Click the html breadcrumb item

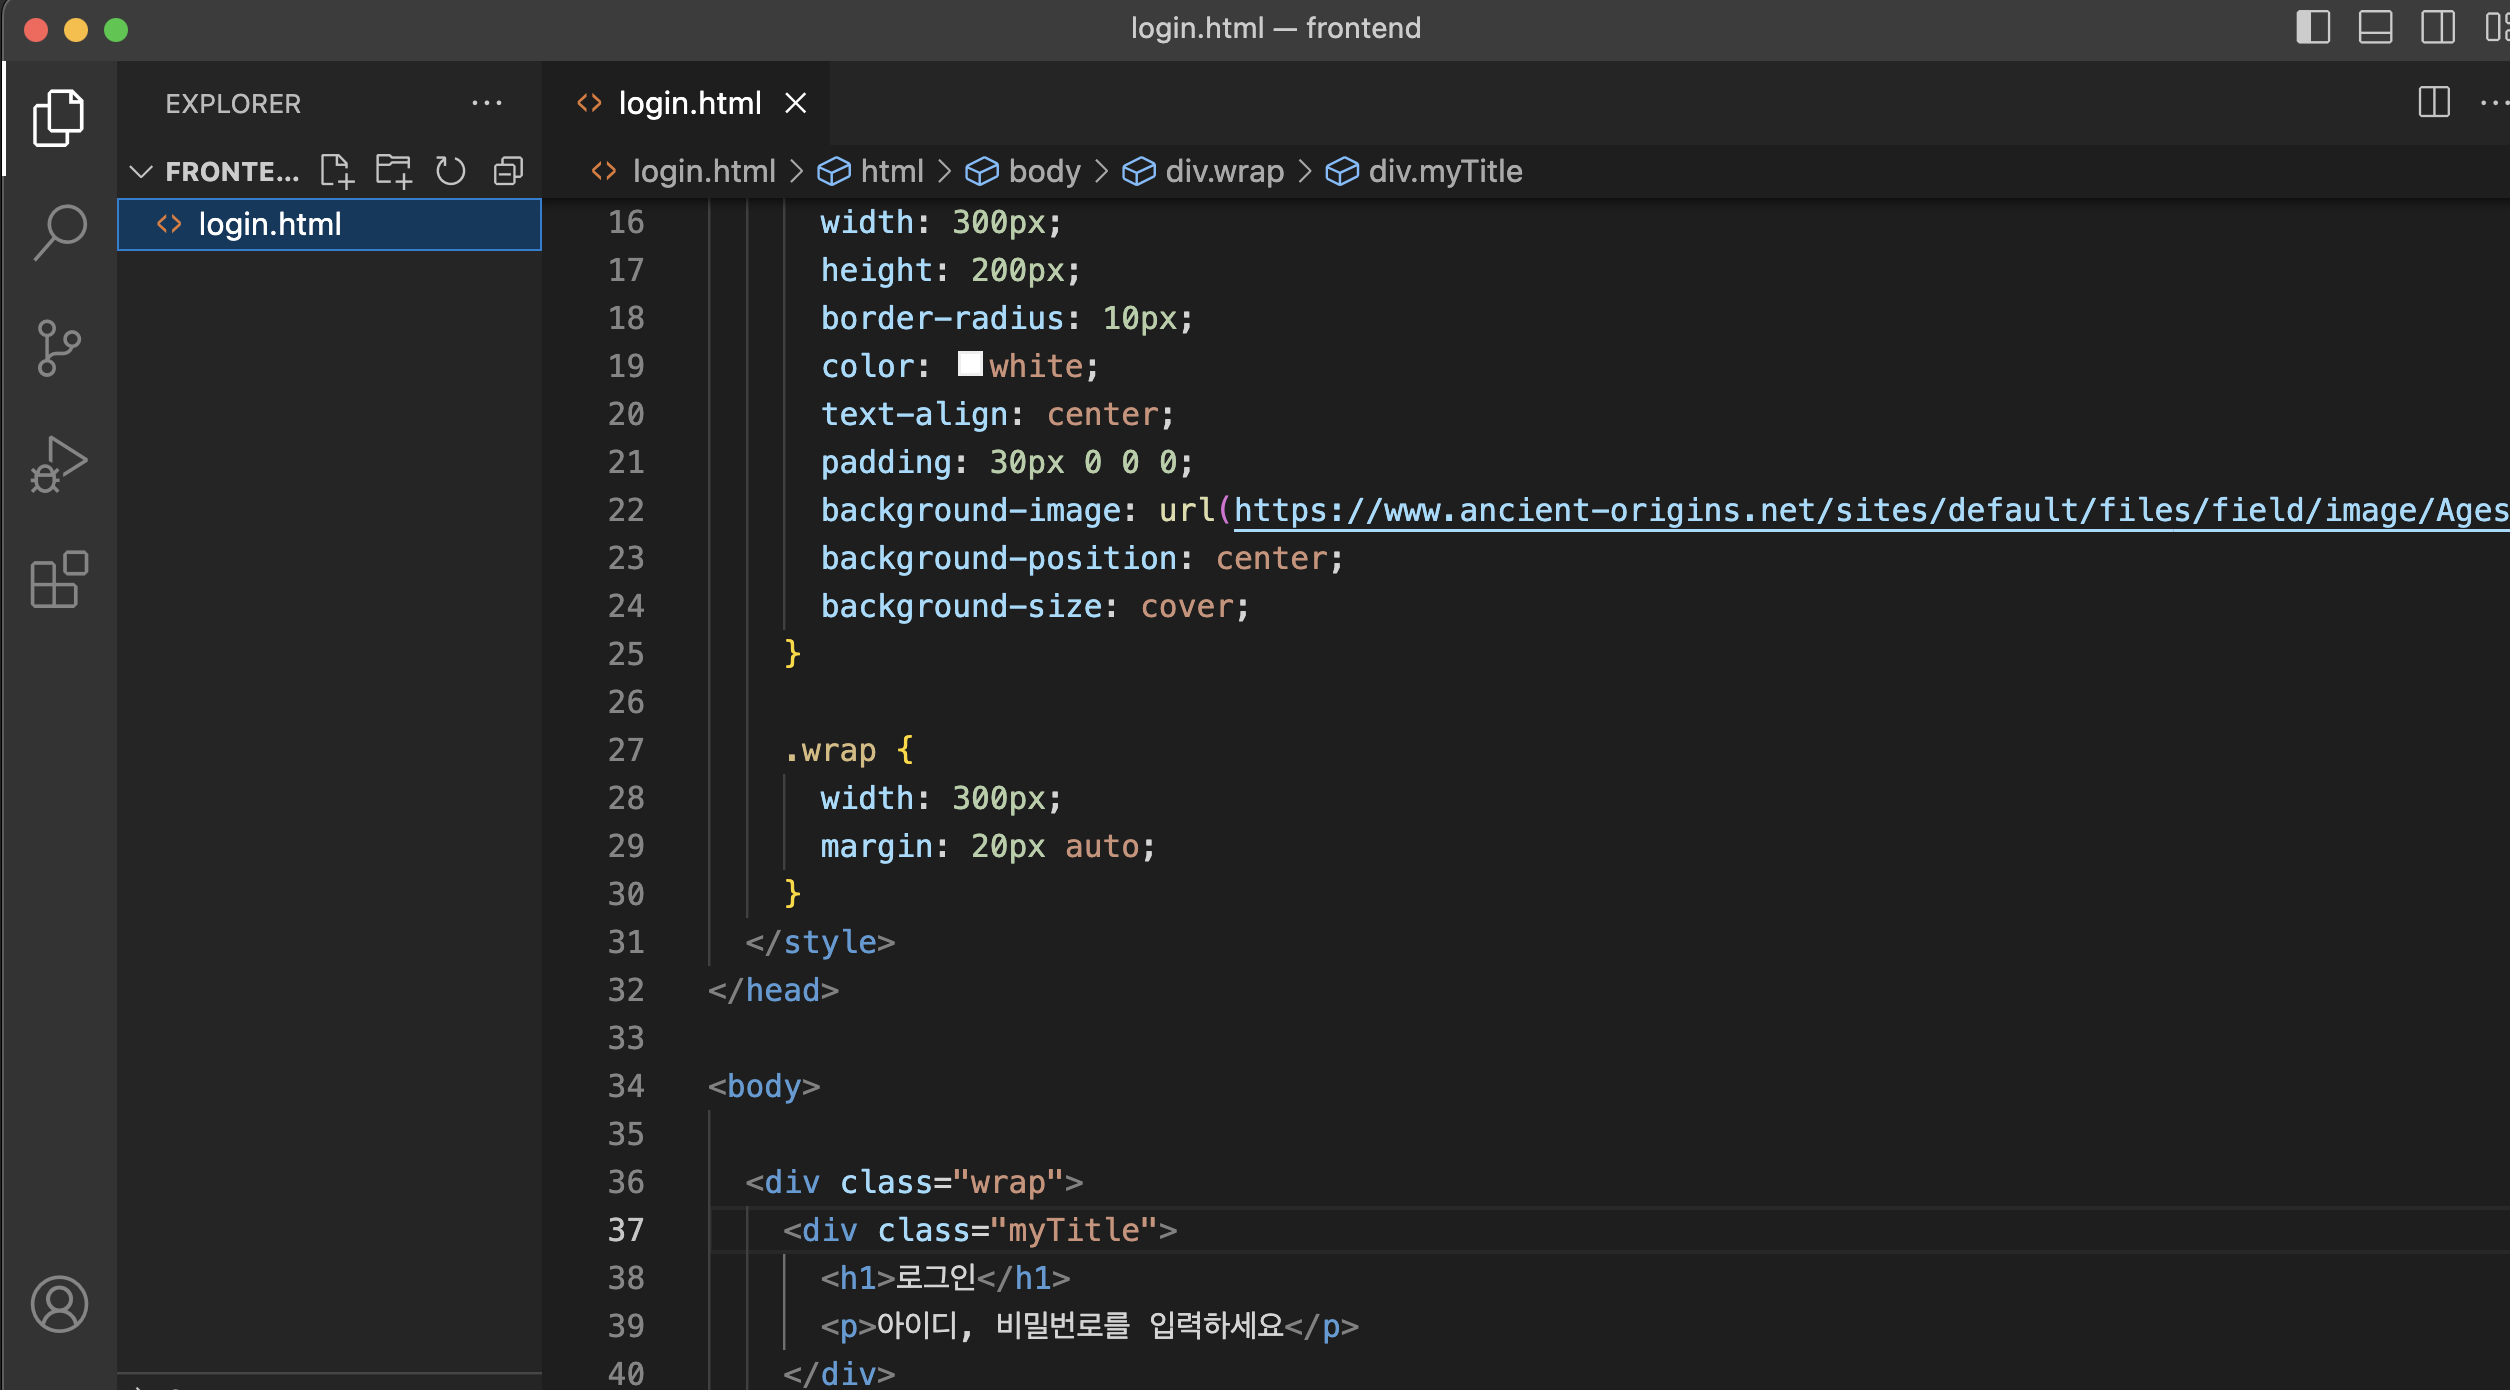coord(871,171)
